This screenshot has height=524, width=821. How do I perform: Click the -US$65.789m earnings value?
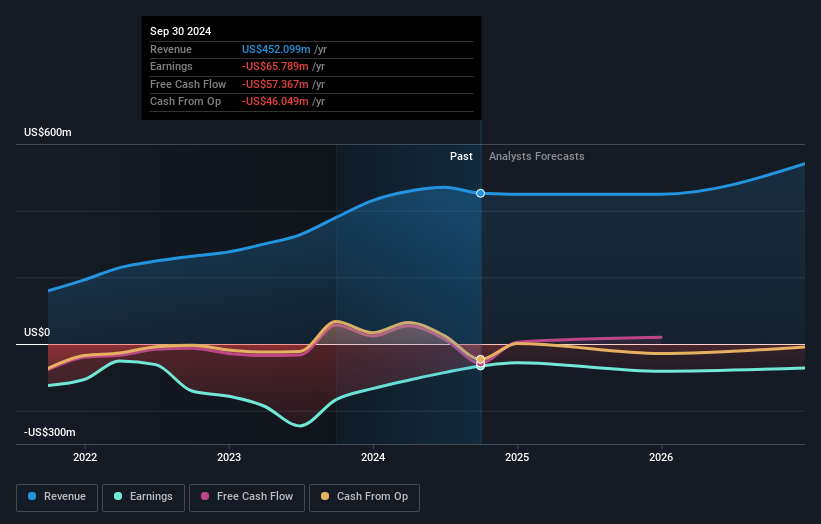pyautogui.click(x=275, y=66)
